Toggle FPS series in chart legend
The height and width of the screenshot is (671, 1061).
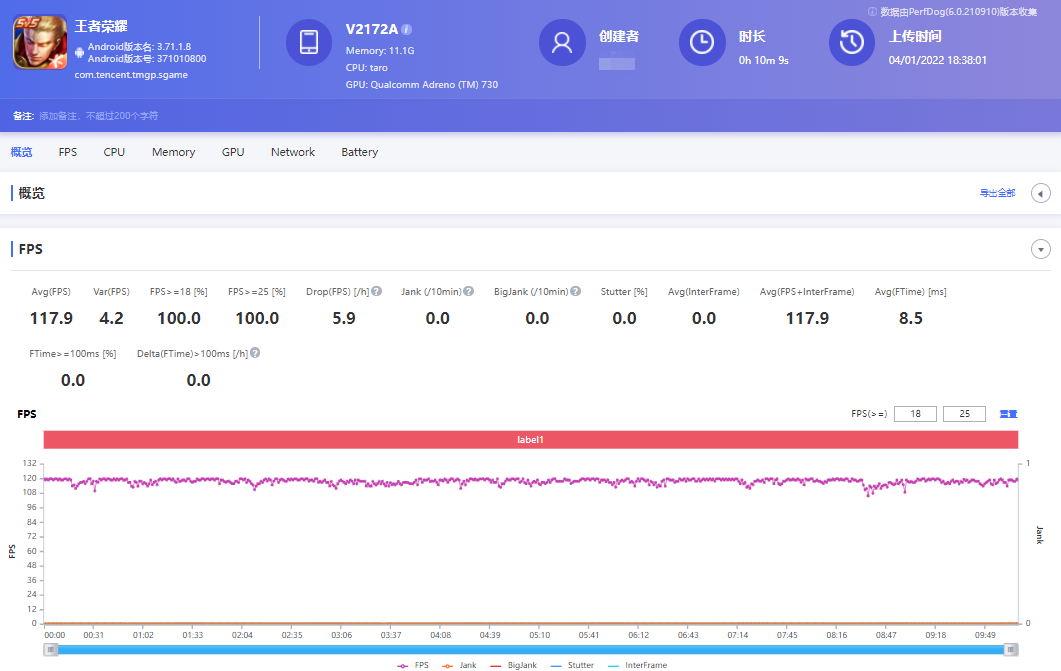tap(413, 665)
